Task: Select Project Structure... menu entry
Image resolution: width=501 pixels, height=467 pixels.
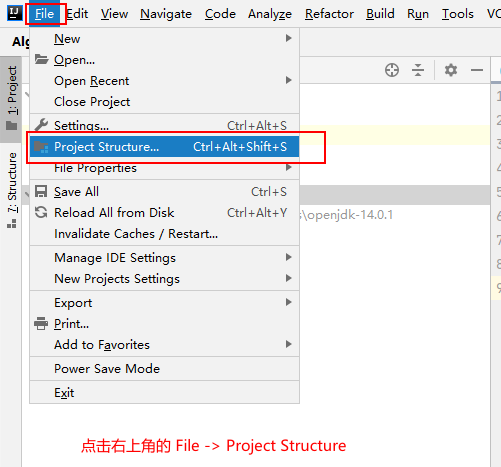Action: pyautogui.click(x=164, y=146)
